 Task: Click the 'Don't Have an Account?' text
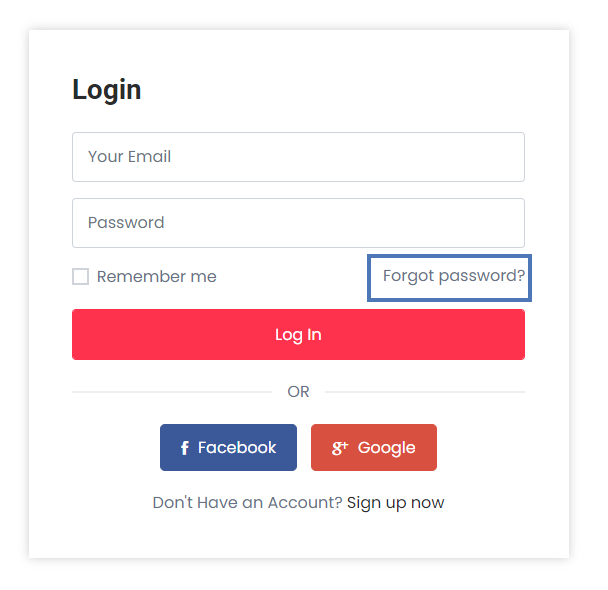pyautogui.click(x=247, y=502)
